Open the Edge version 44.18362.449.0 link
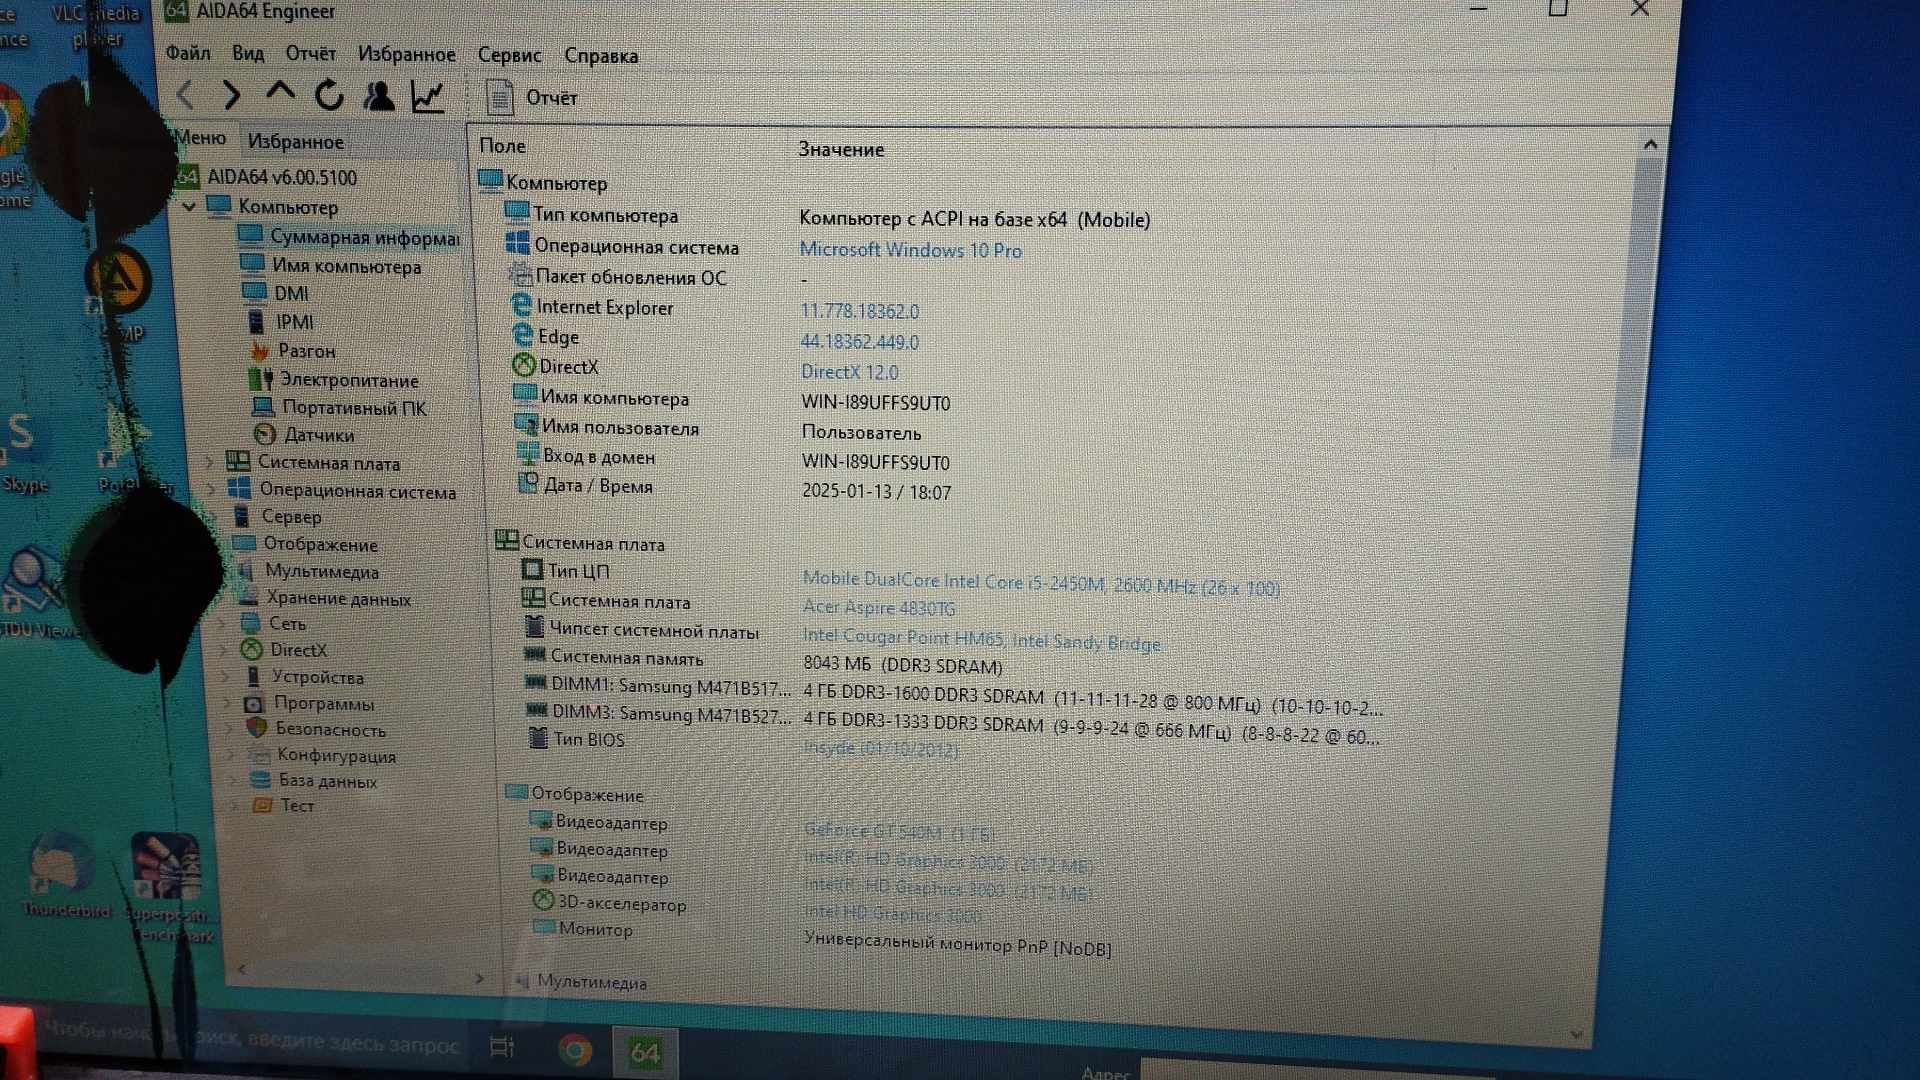1920x1080 pixels. (x=860, y=342)
